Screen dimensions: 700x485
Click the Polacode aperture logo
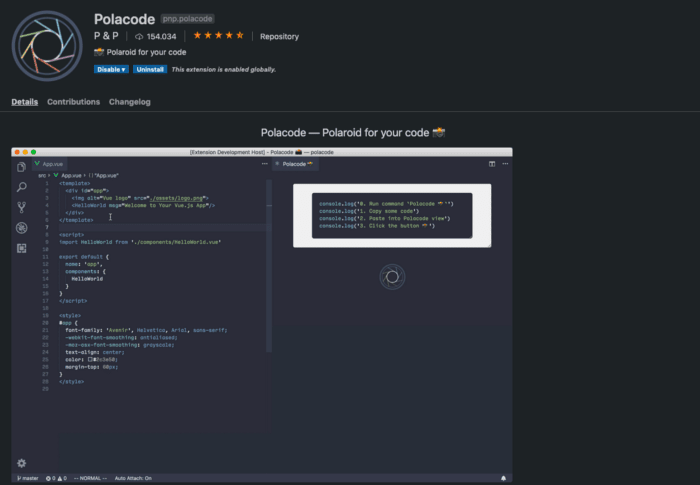tap(47, 46)
